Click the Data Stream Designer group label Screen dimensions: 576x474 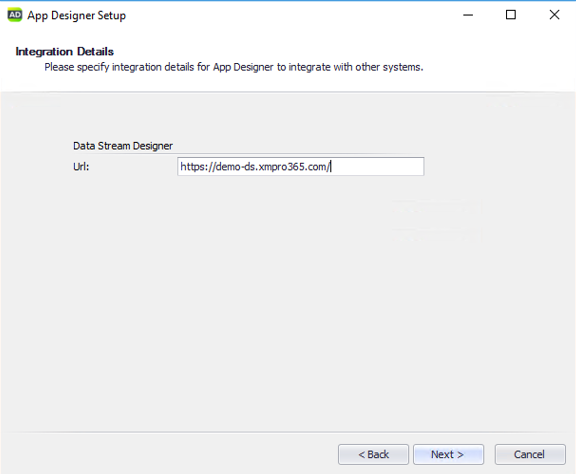point(123,146)
